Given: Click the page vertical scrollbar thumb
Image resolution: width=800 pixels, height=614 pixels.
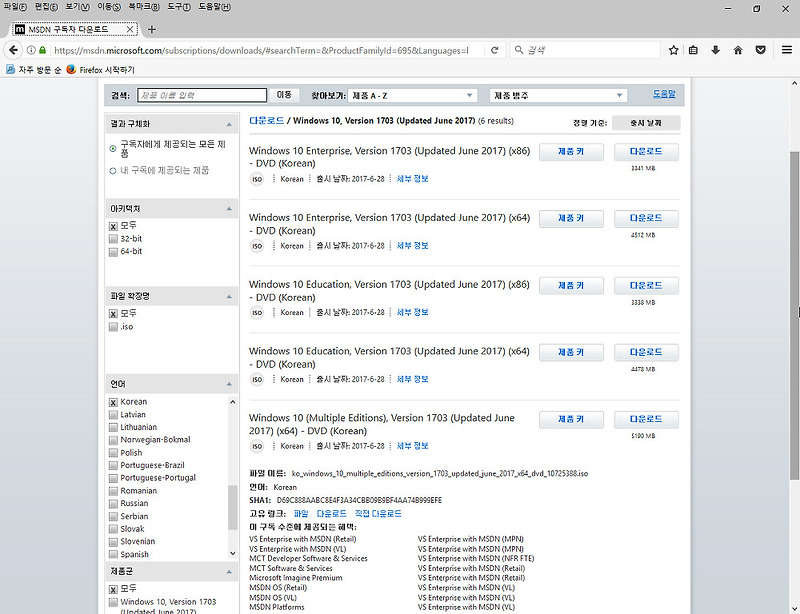Looking at the screenshot, I should 794,315.
